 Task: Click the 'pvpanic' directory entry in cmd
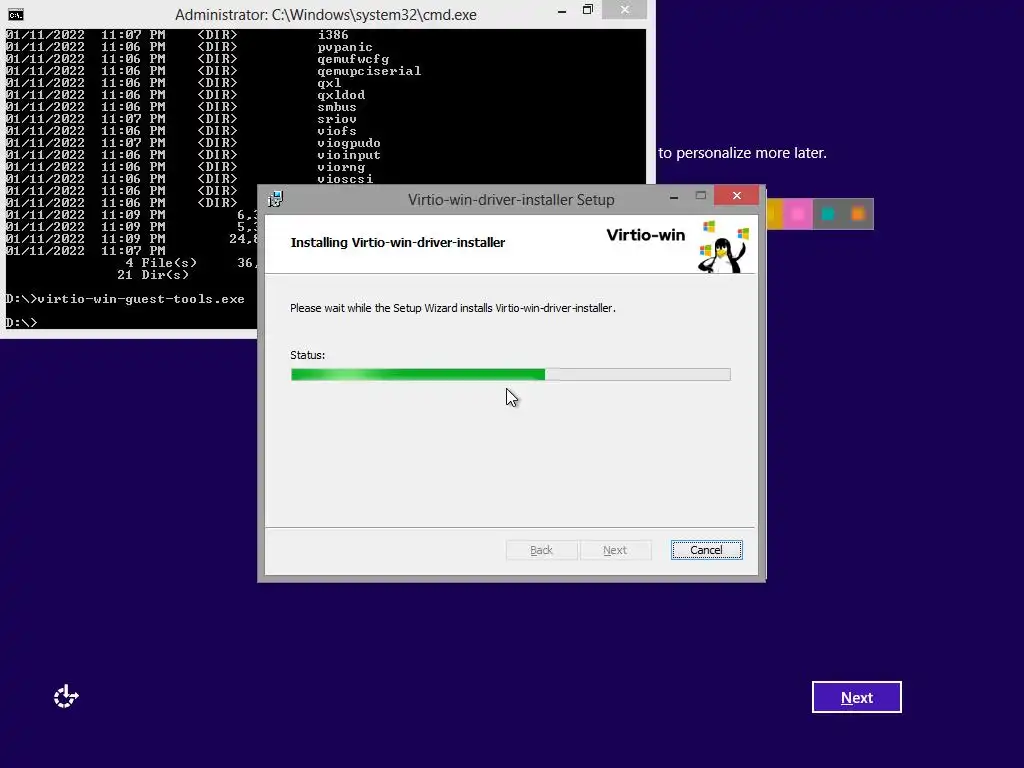(345, 47)
